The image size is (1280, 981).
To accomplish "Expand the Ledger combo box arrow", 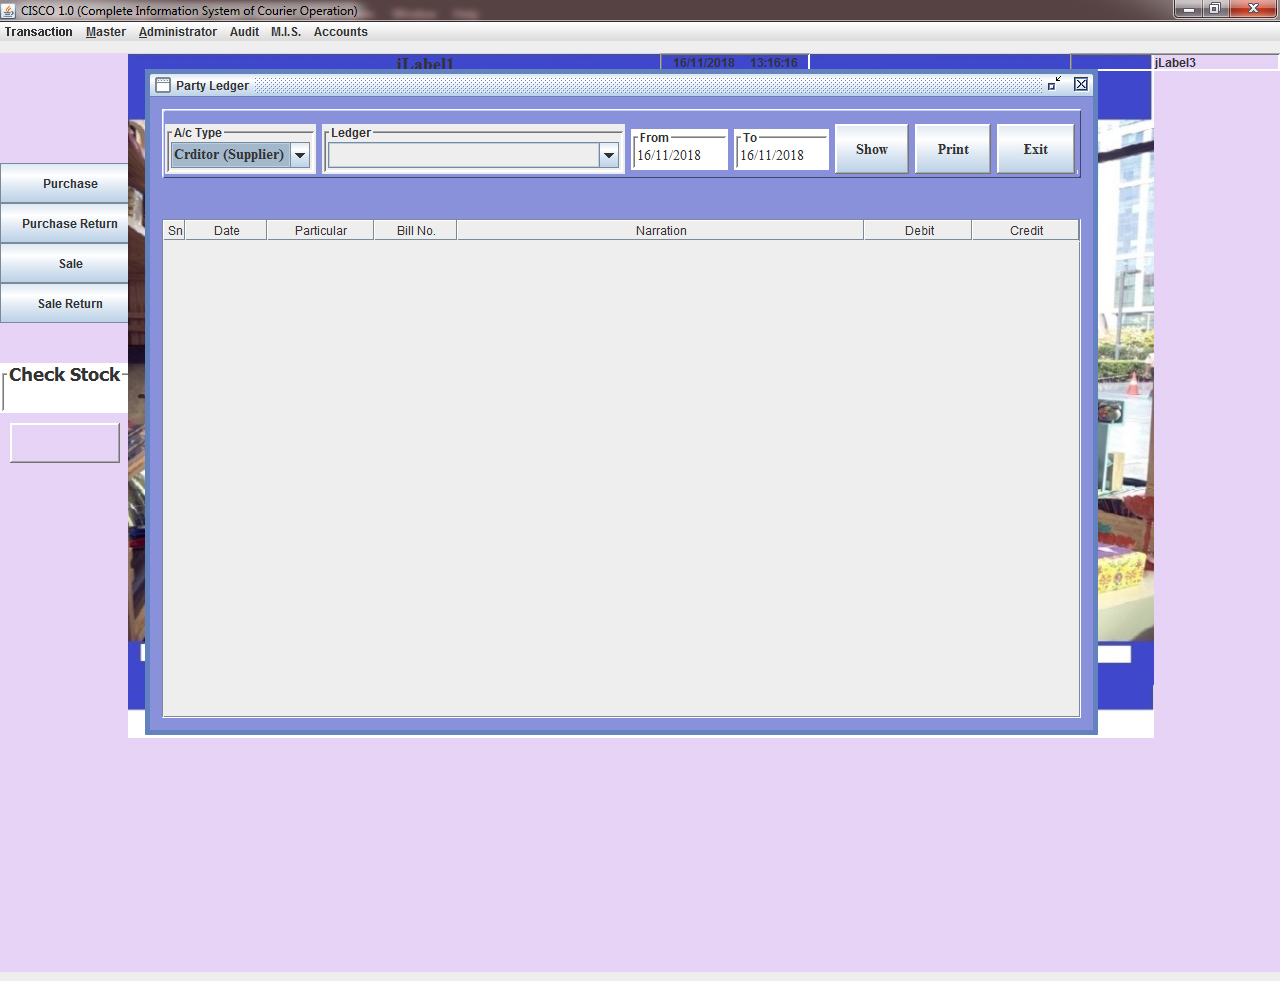I will (609, 155).
